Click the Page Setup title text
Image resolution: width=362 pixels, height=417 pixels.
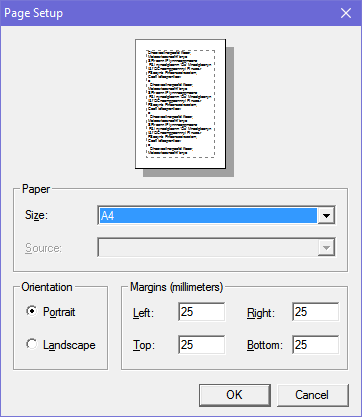click(33, 13)
